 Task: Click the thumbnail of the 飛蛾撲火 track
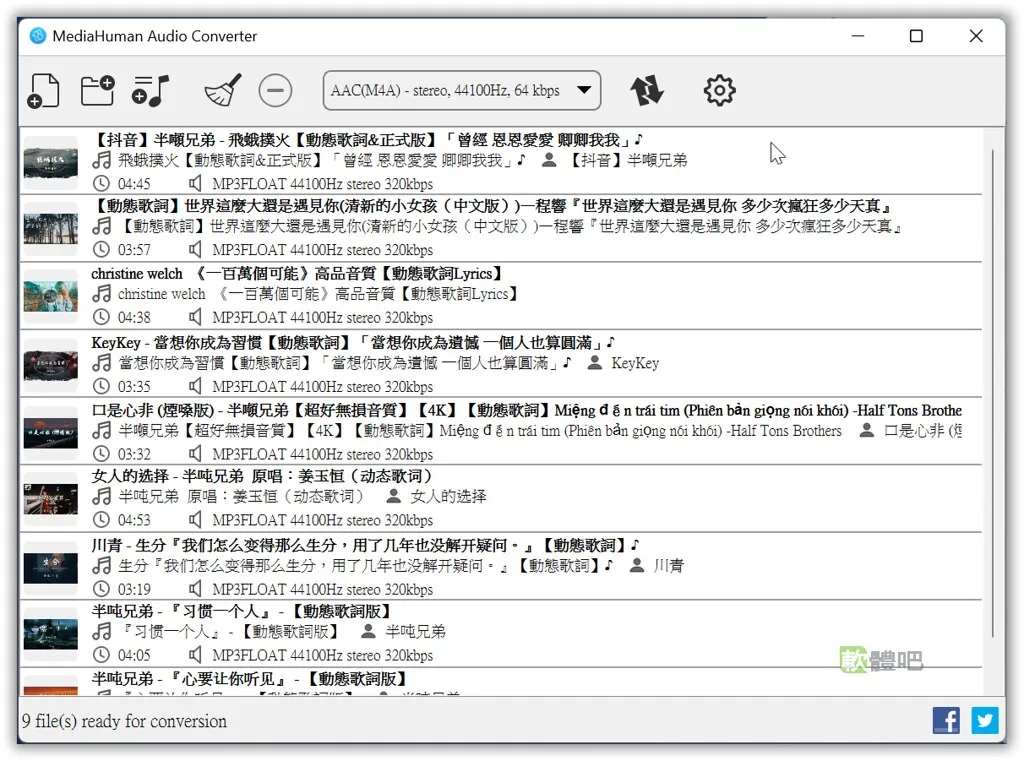tap(50, 162)
